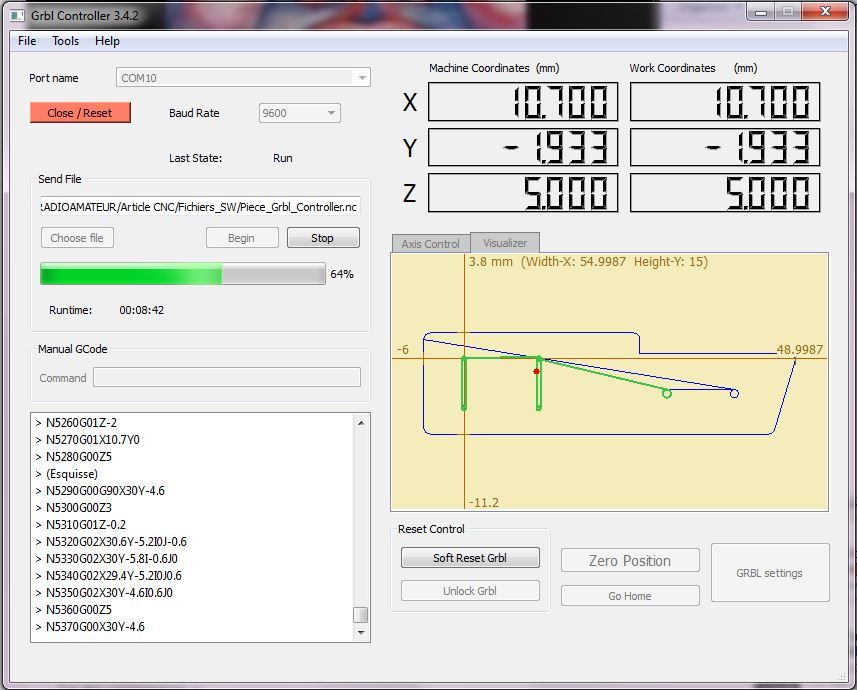Screen dimensions: 857x690
Task: Click log line N5260G01Z-2
Action: pos(81,423)
